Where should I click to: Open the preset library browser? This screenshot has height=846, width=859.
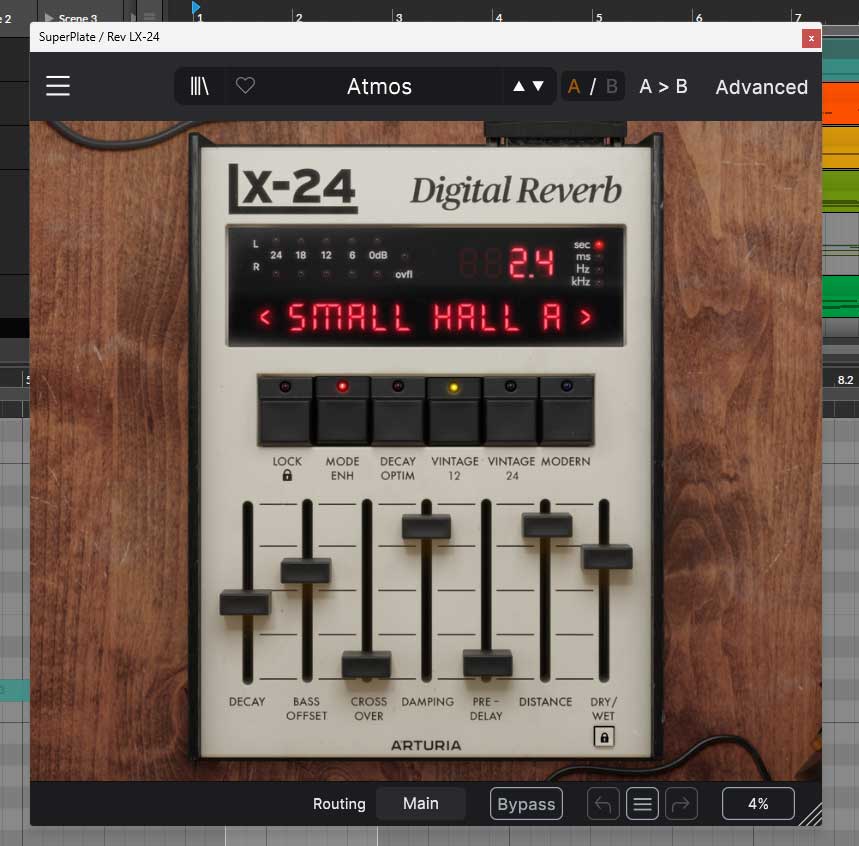point(199,86)
